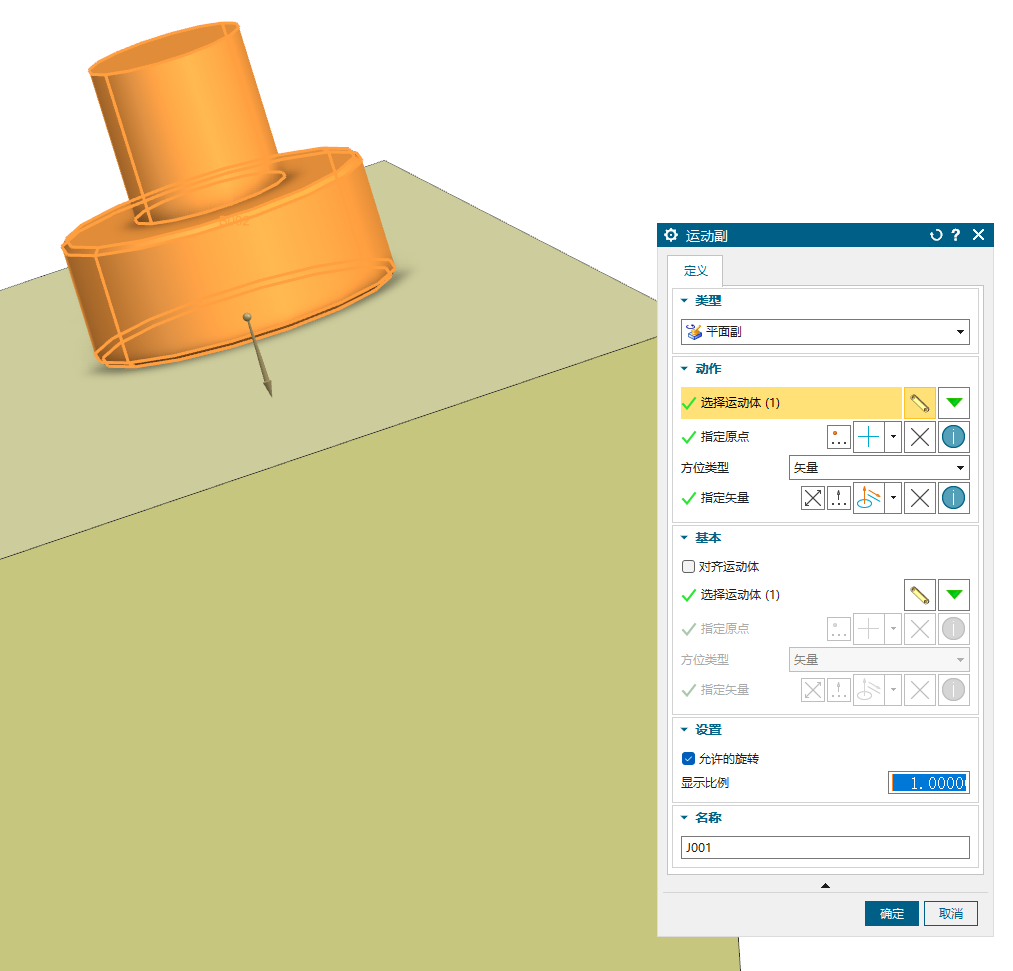Open the point dialog icon beside 动作 指定原点
Image resolution: width=1013 pixels, height=971 pixels.
coord(839,437)
